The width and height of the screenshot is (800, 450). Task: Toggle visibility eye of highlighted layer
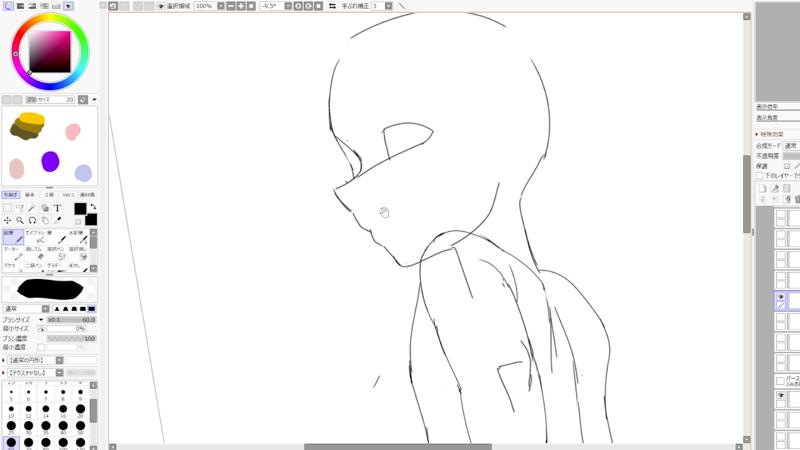[781, 297]
